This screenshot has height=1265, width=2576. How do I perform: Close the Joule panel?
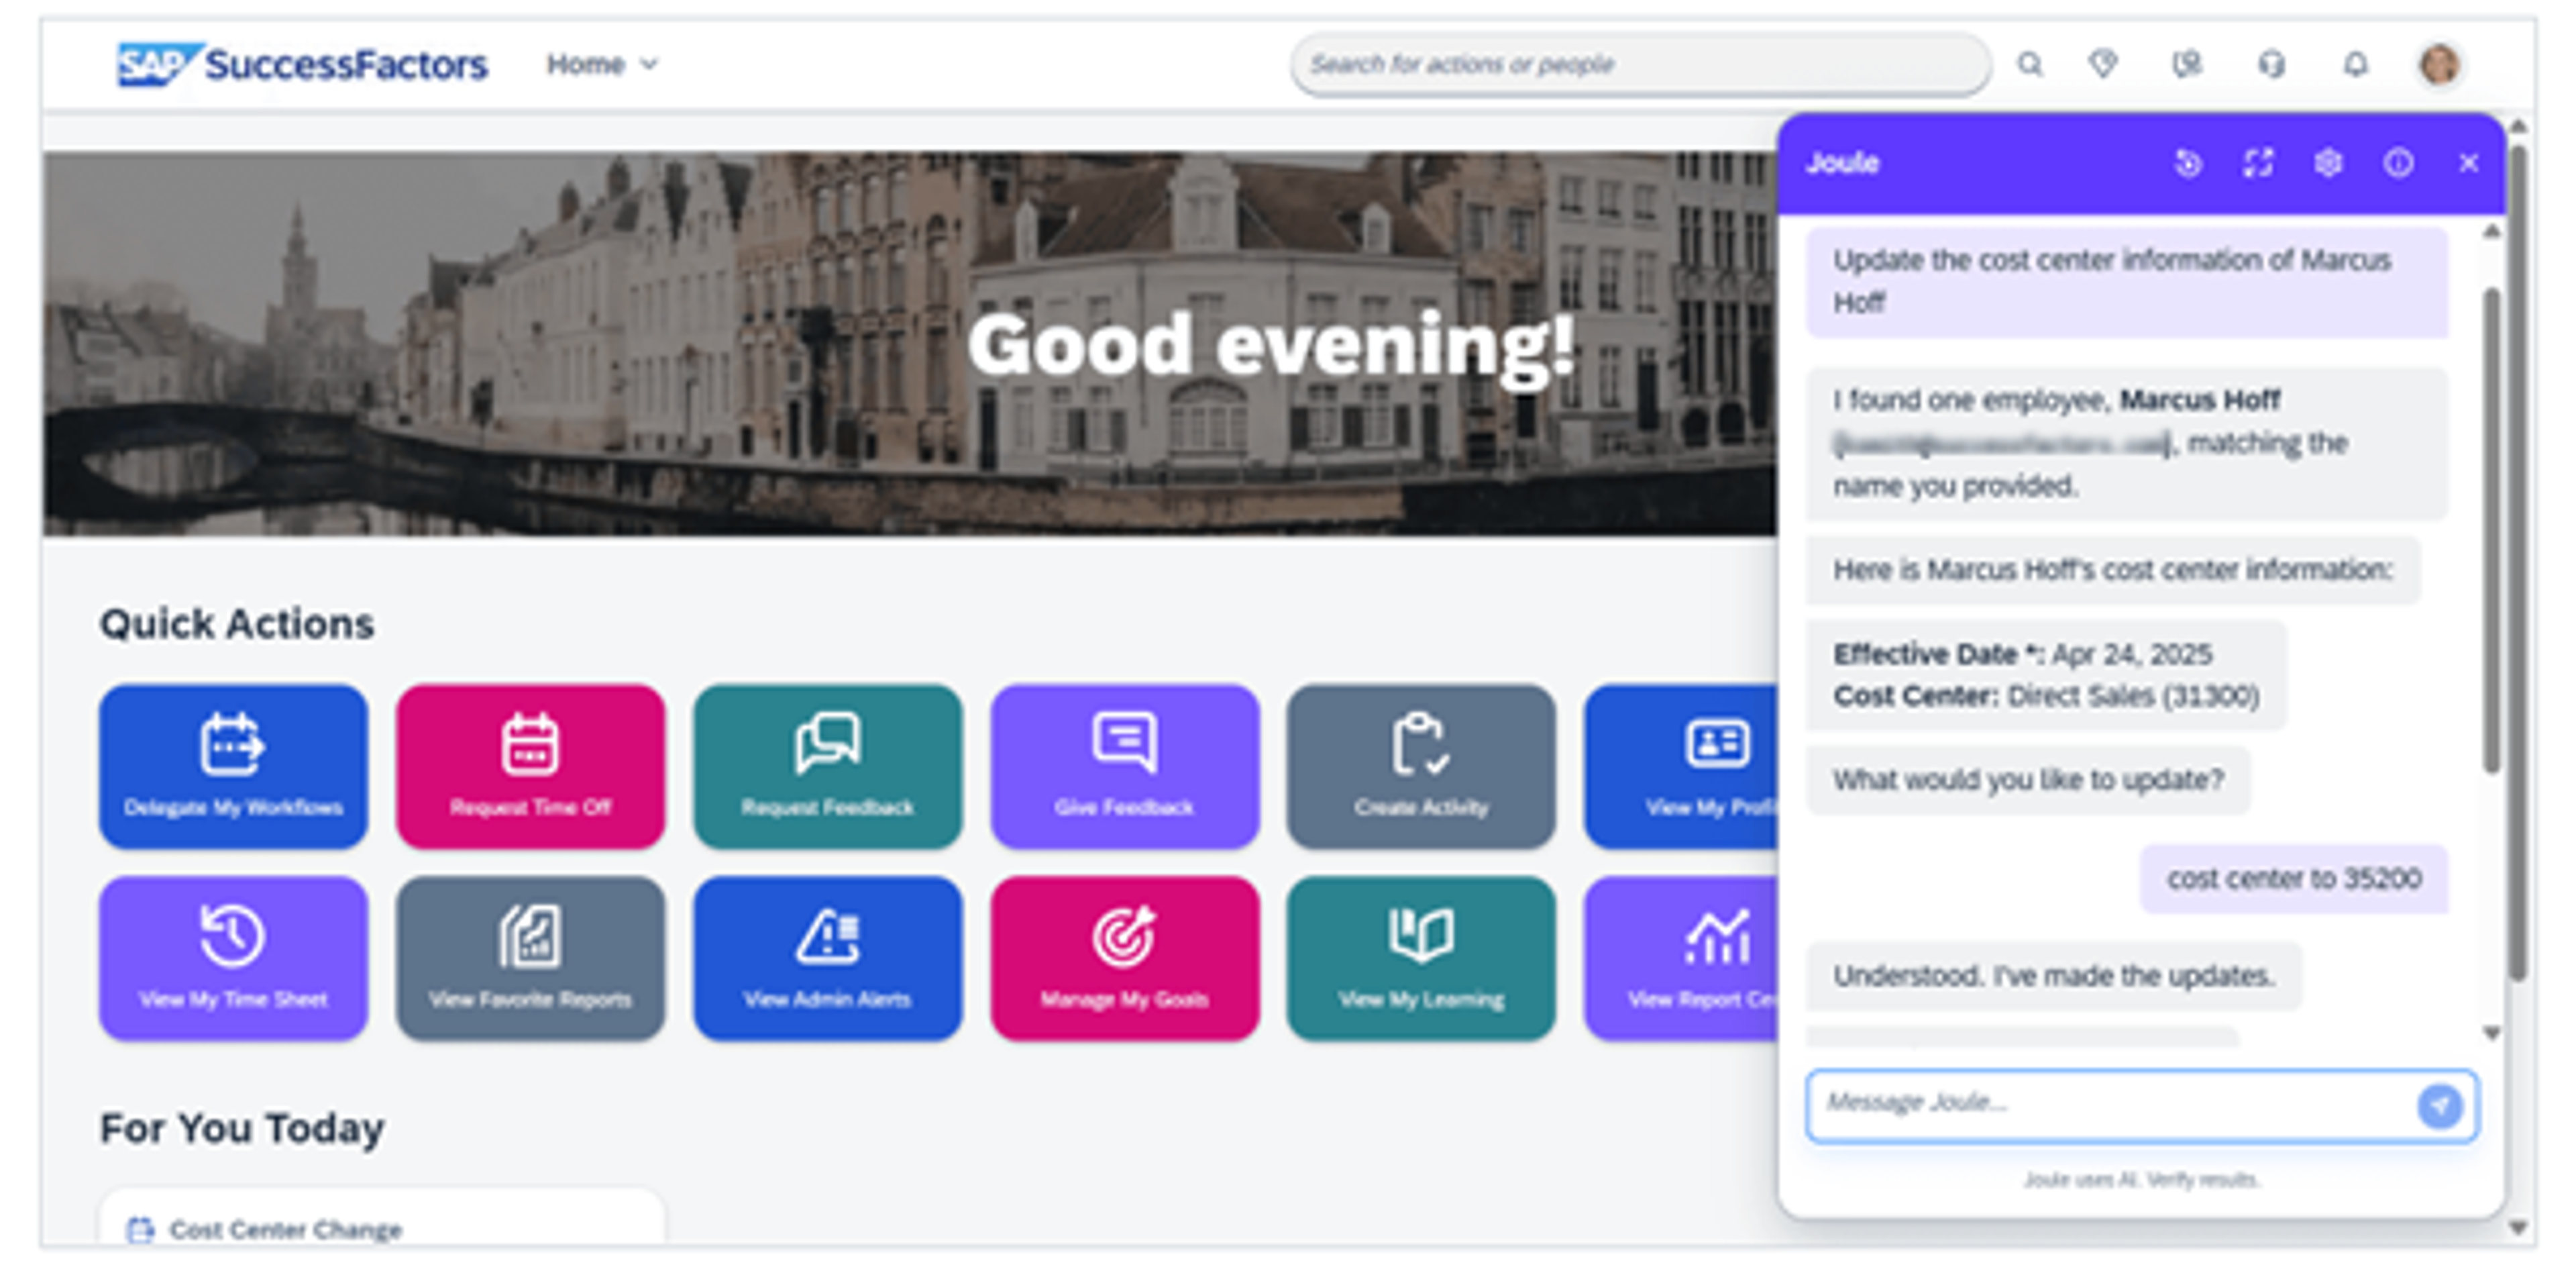pos(2468,163)
